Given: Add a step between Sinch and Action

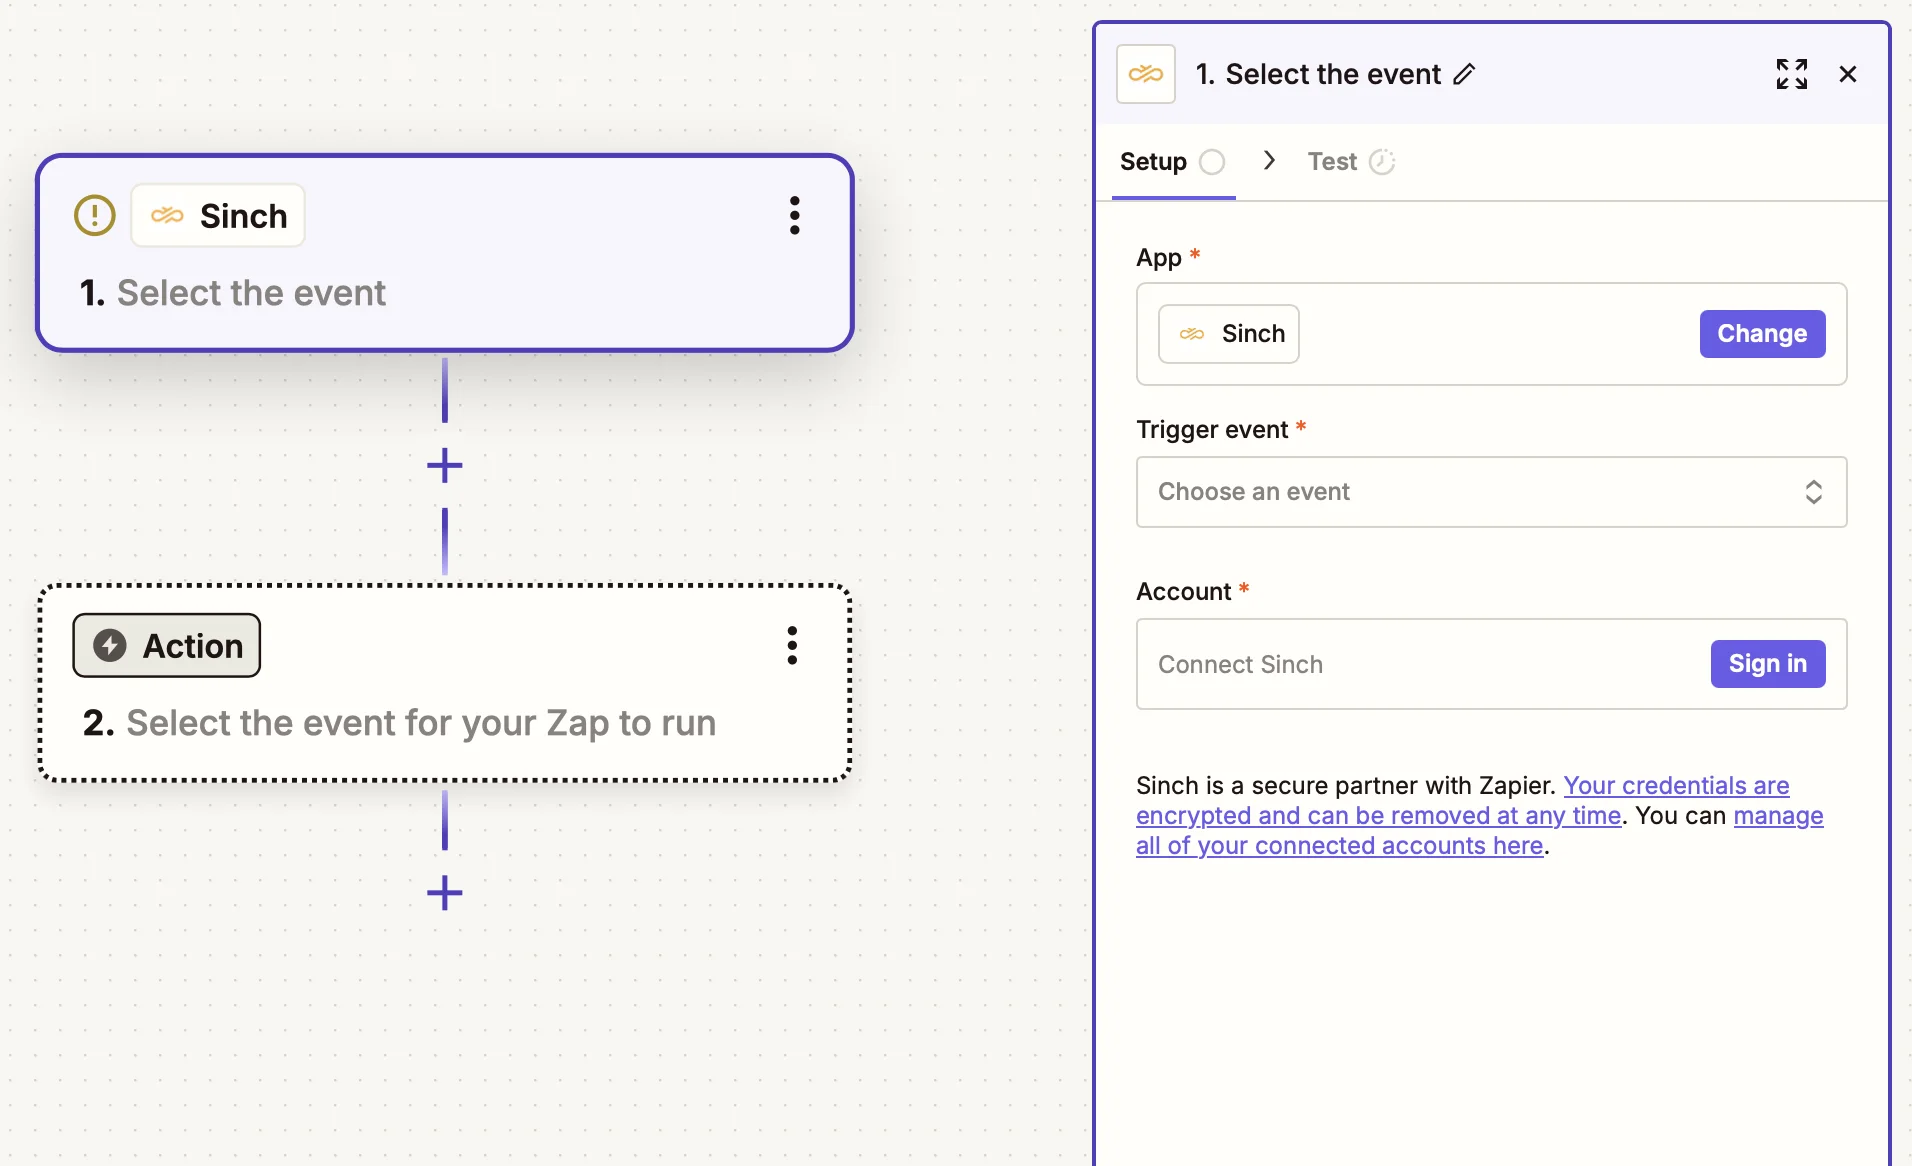Looking at the screenshot, I should click(x=445, y=465).
